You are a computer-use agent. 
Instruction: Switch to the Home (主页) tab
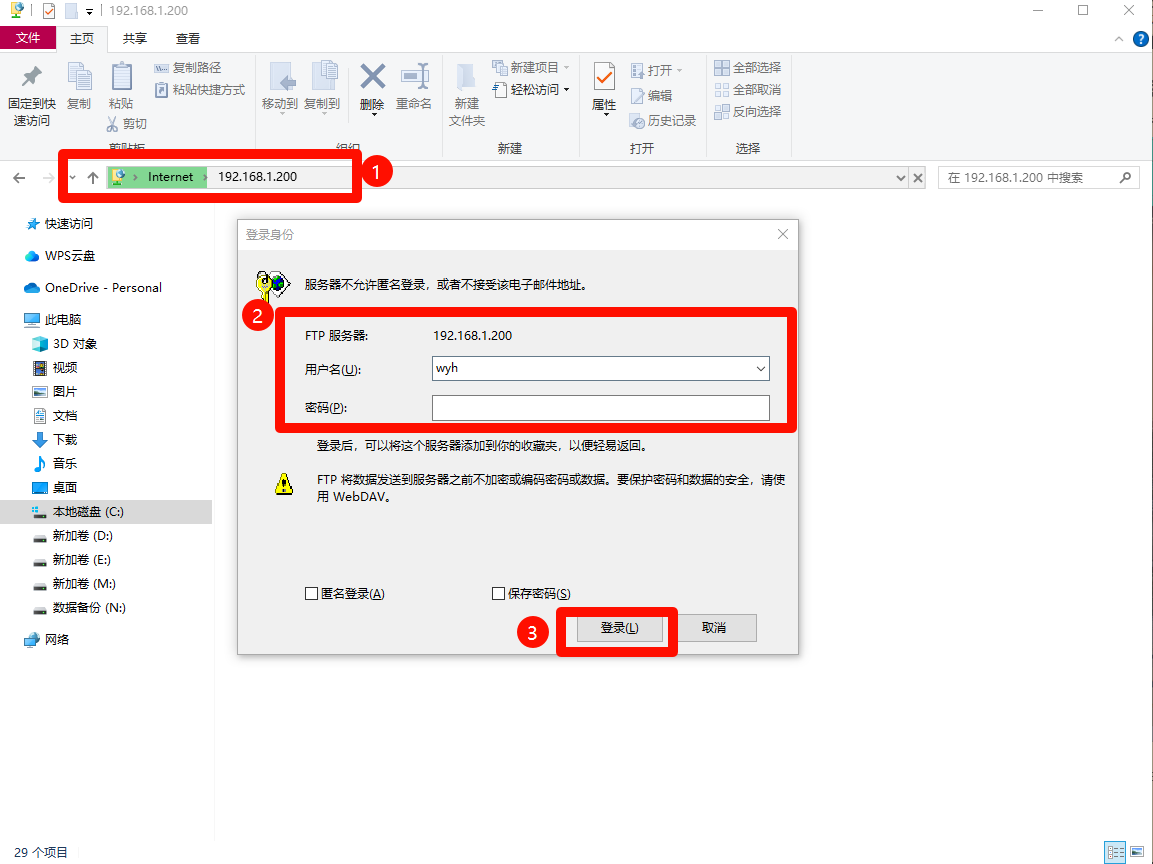point(82,38)
